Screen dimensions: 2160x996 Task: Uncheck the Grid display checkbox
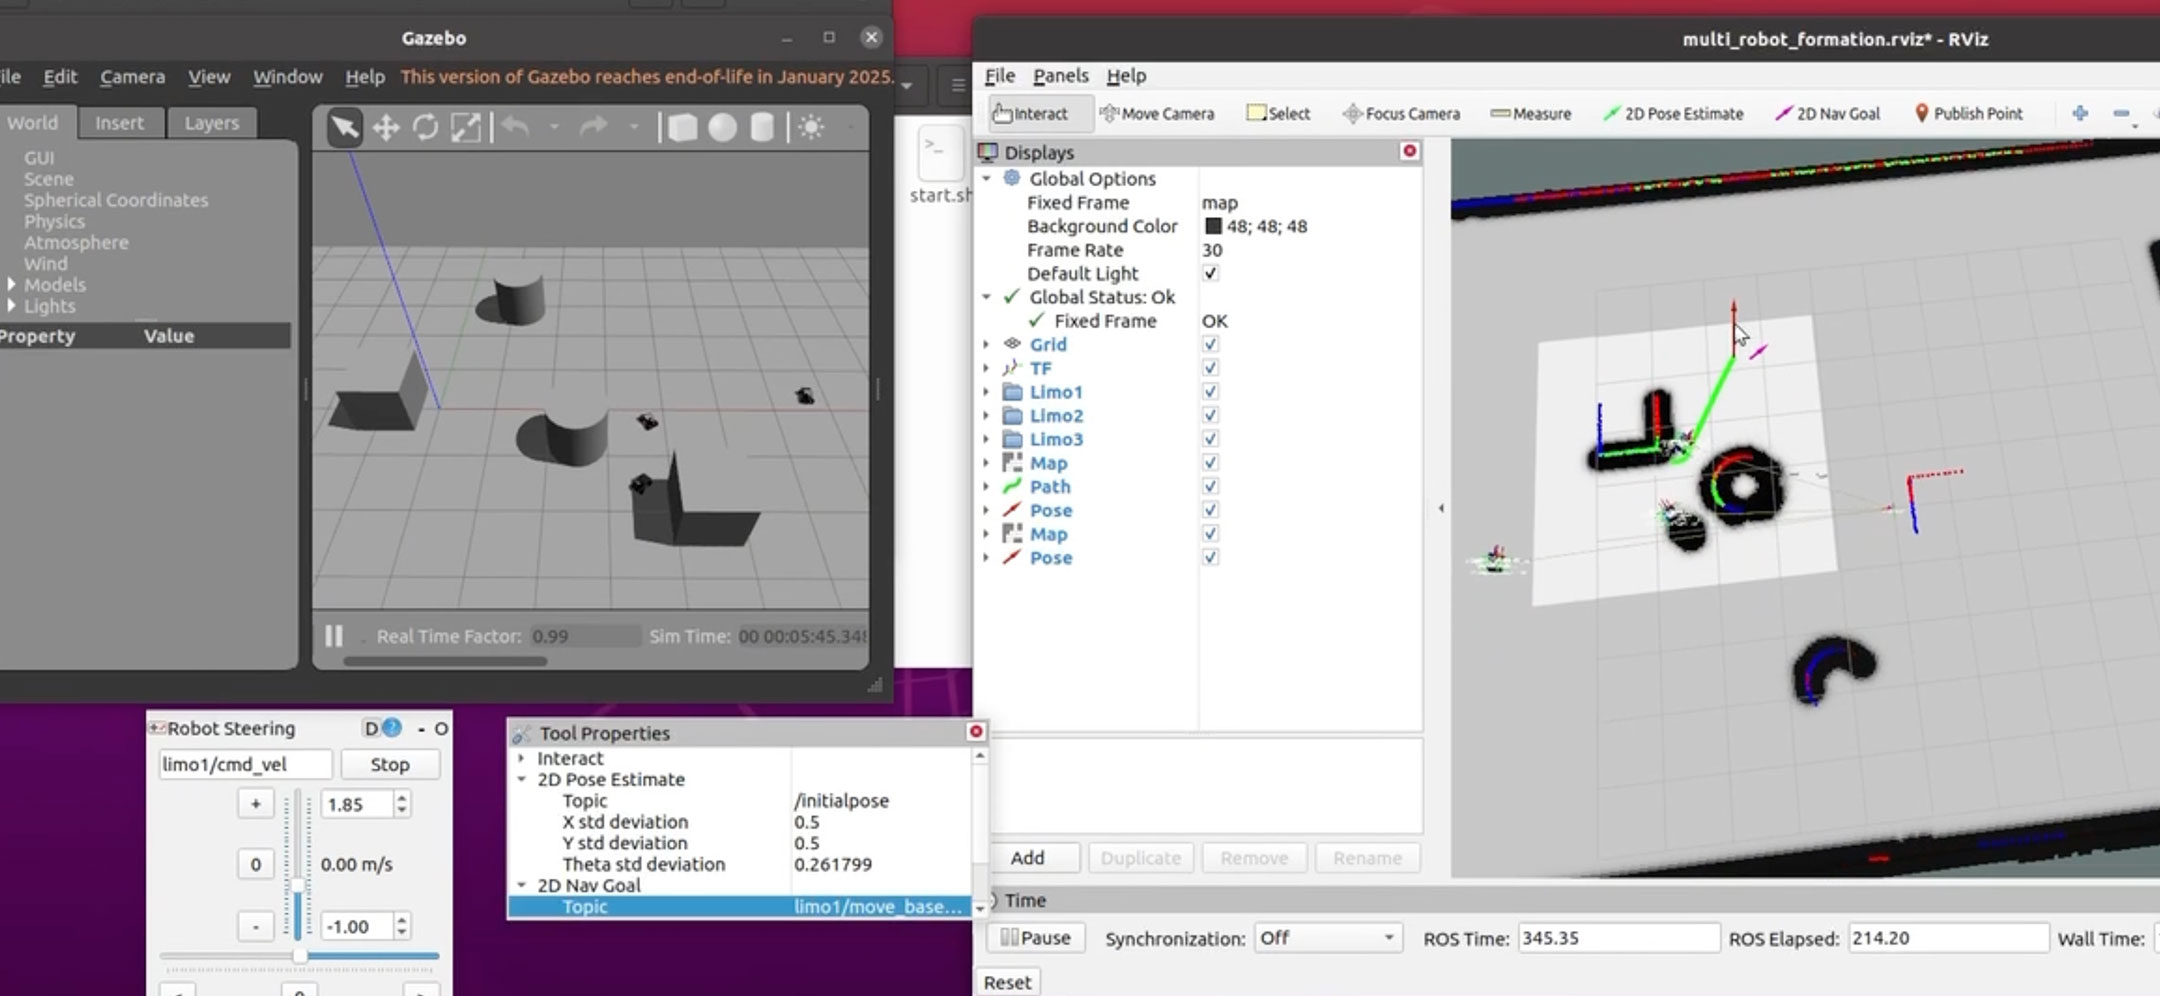(x=1210, y=345)
